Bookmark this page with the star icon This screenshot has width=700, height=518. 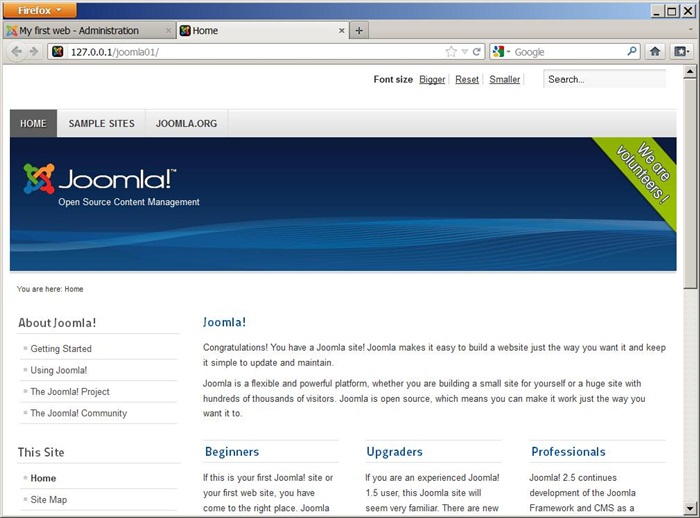451,52
